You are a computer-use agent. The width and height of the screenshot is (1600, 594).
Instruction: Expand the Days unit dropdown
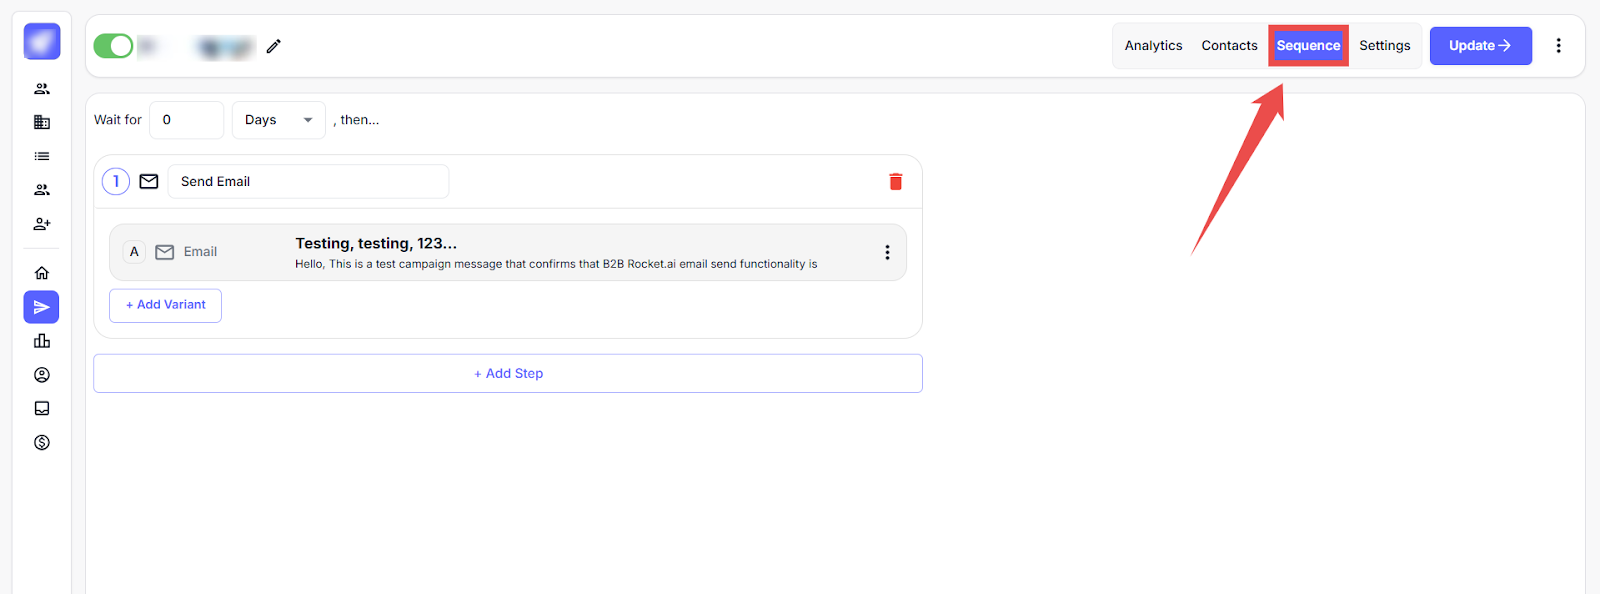pos(279,120)
